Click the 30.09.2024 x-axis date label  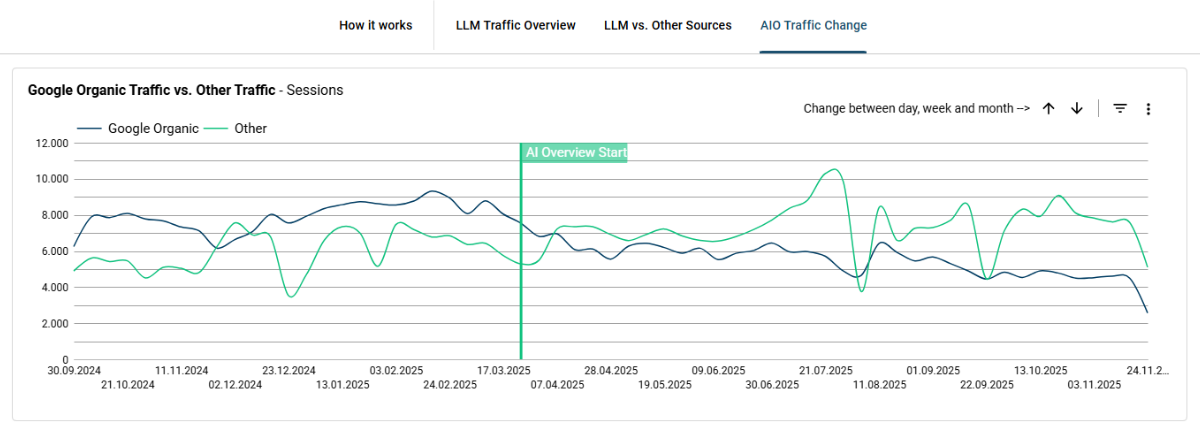pos(73,370)
